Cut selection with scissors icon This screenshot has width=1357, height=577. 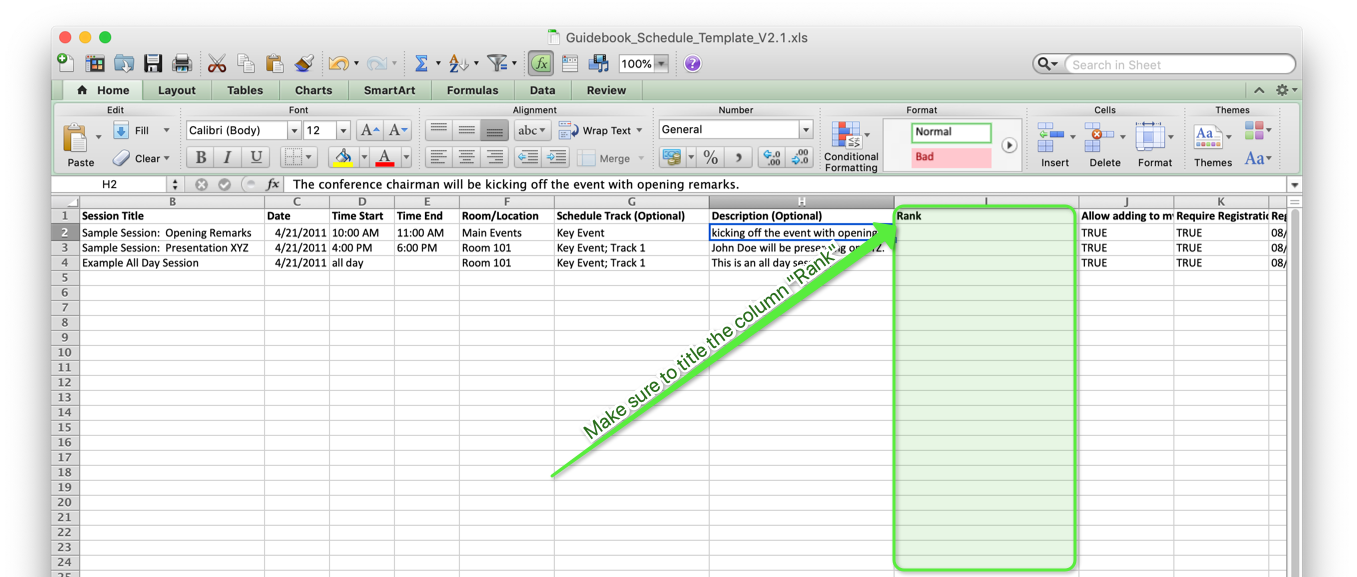[x=217, y=64]
